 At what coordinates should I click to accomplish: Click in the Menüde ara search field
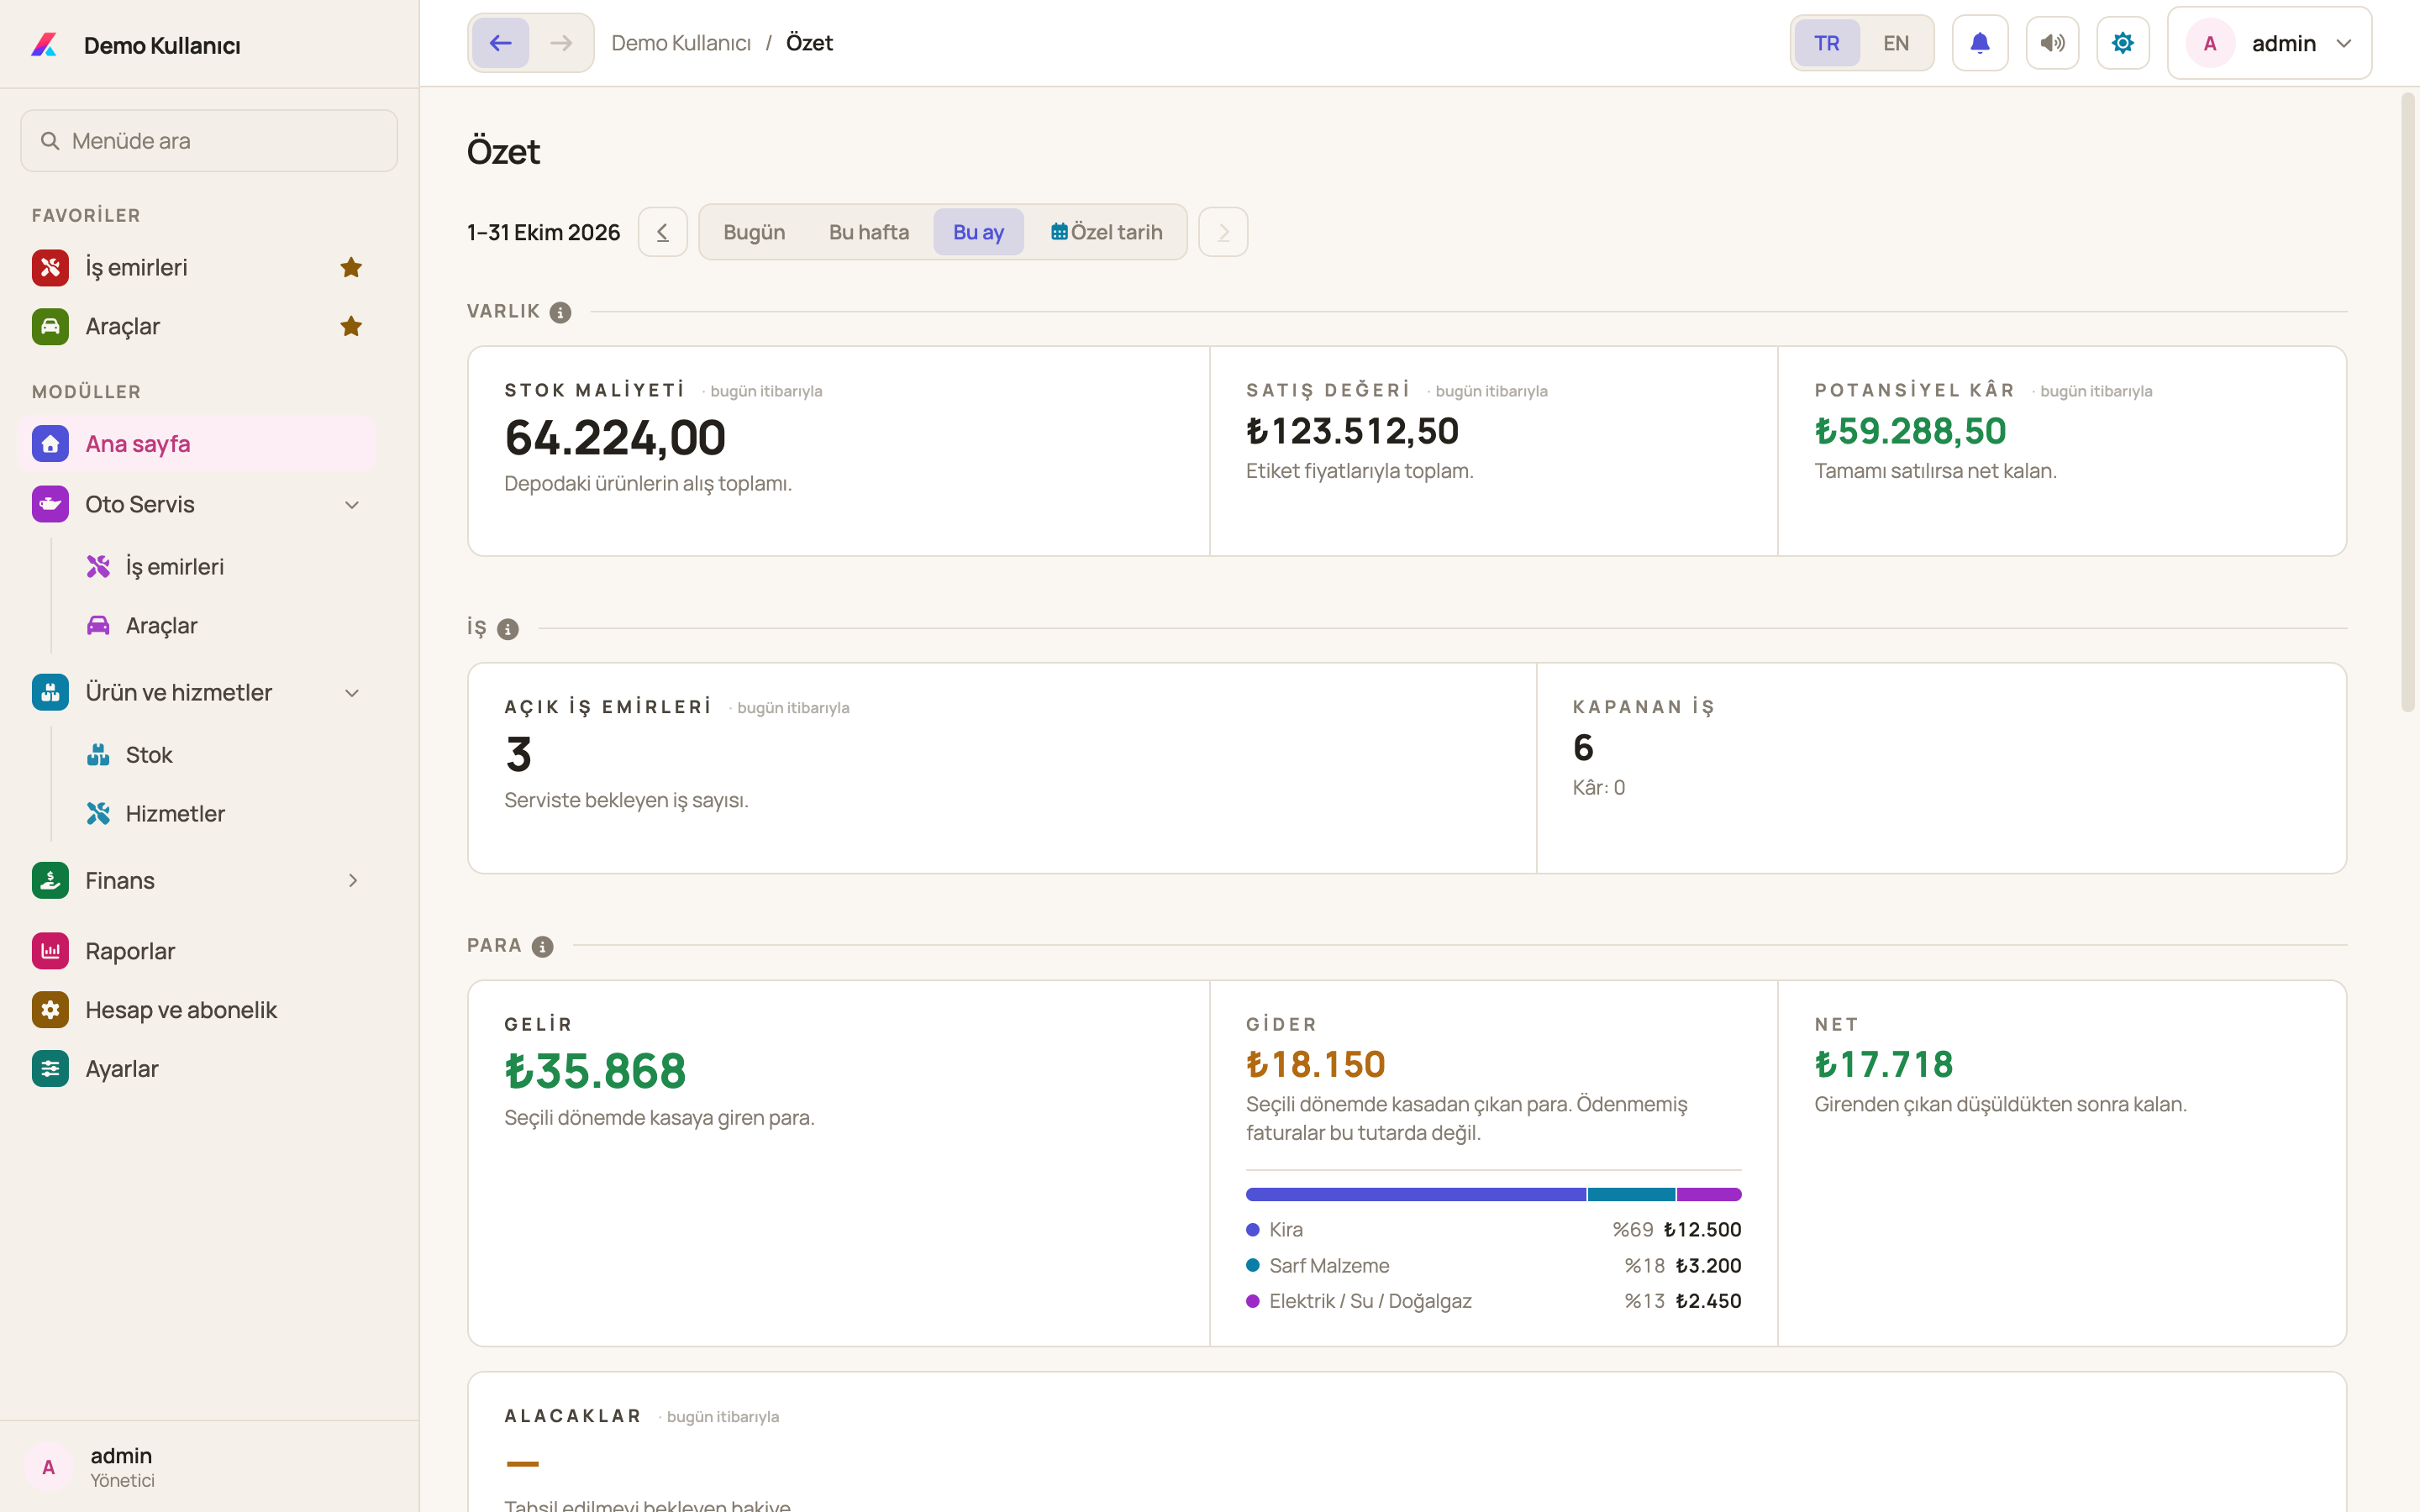(x=209, y=141)
